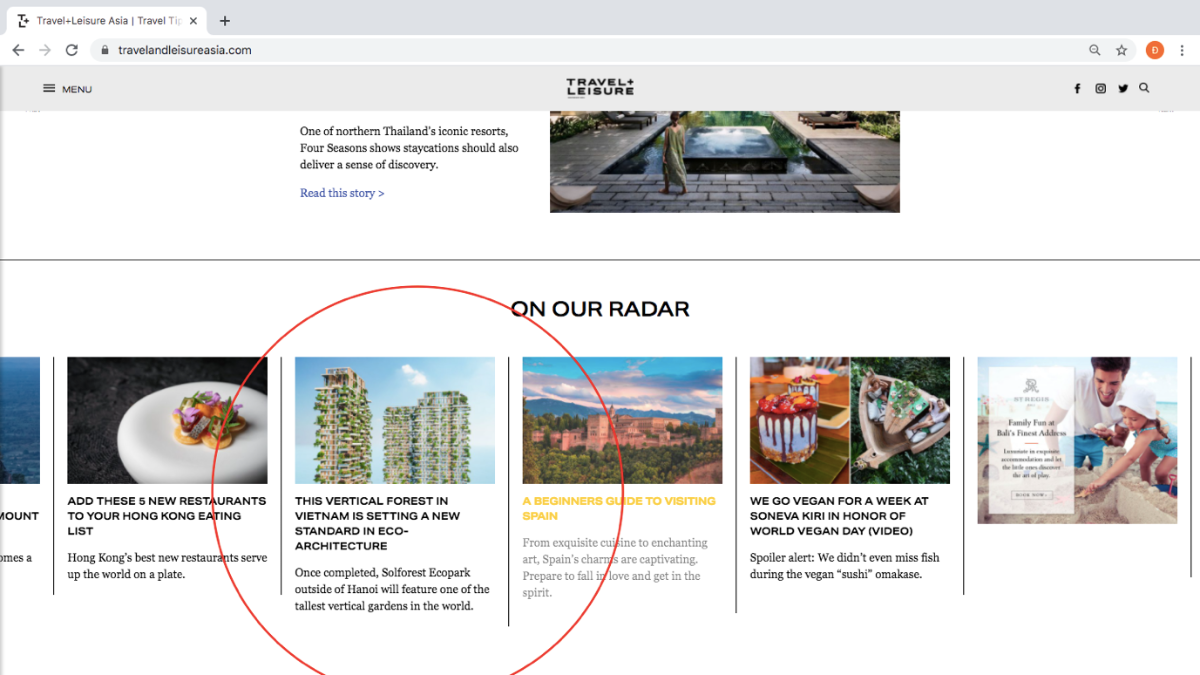Click the Travel+Leisure logo
This screenshot has height=675, width=1200.
click(x=600, y=87)
